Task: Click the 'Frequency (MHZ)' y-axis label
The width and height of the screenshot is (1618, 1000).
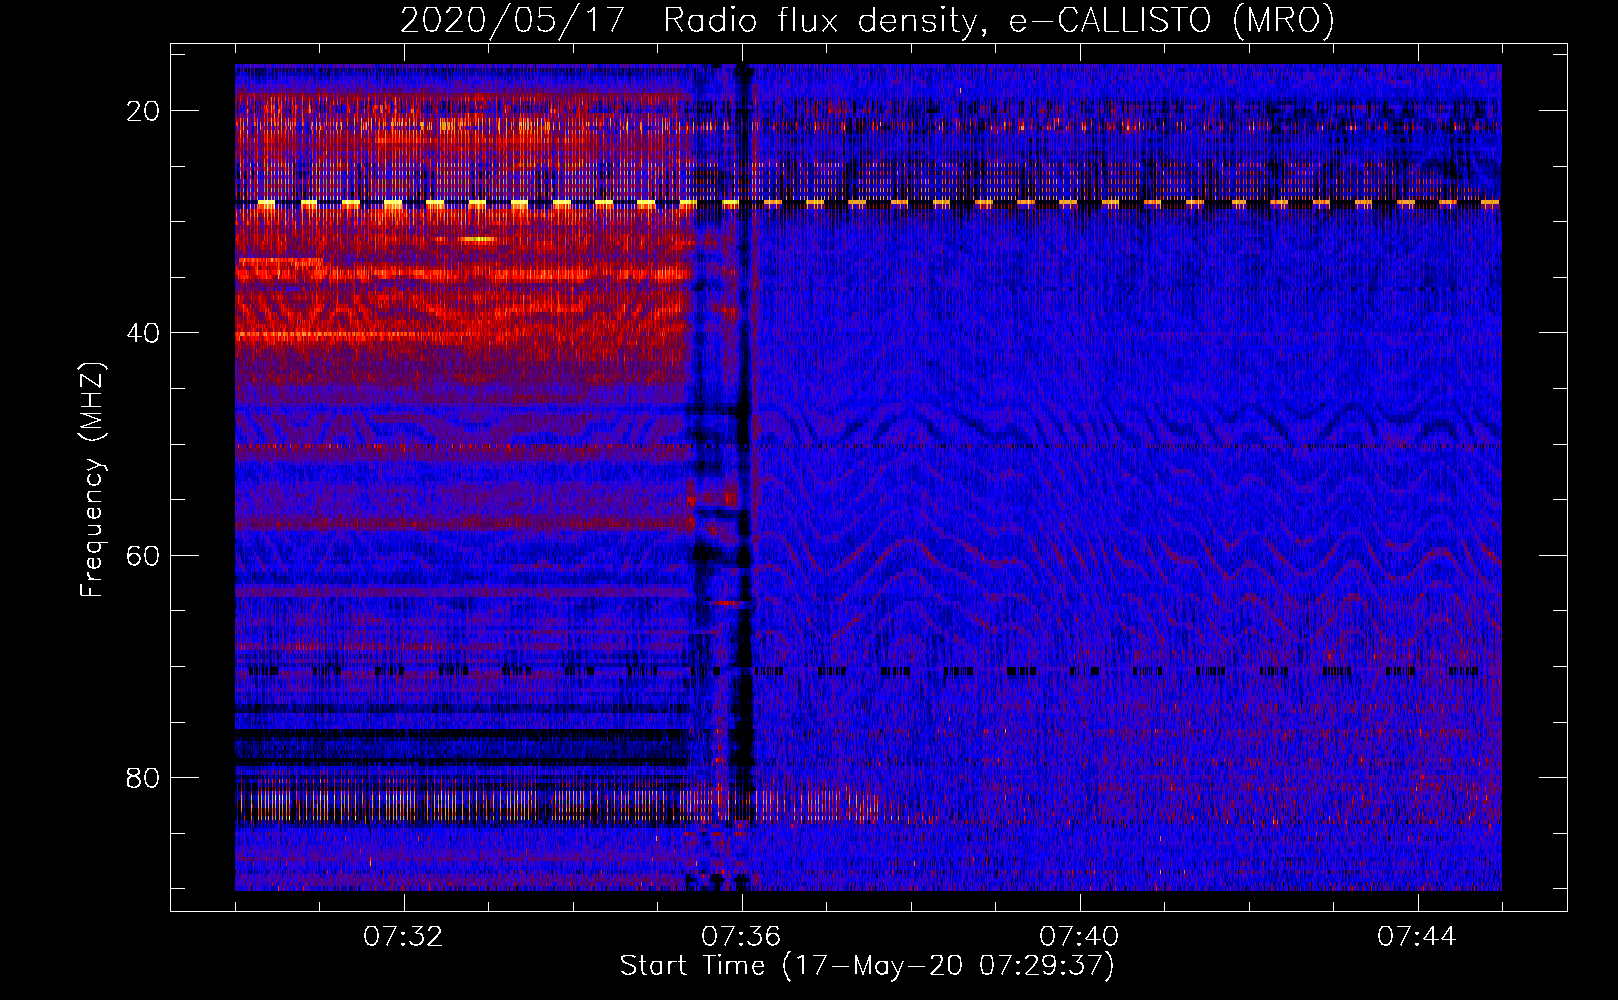Action: tap(92, 480)
